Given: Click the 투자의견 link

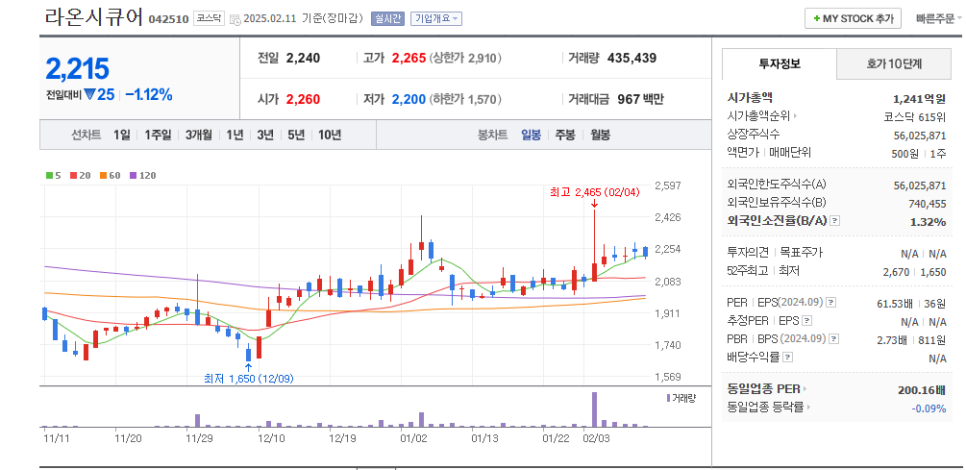Looking at the screenshot, I should 749,253.
